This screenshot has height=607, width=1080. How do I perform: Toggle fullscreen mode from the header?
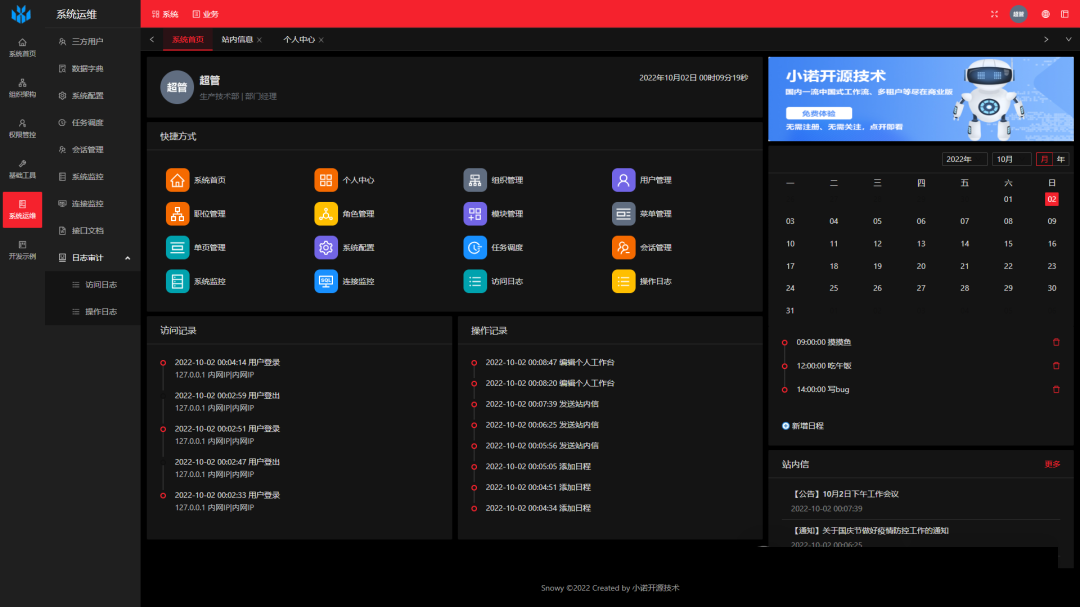coord(994,14)
